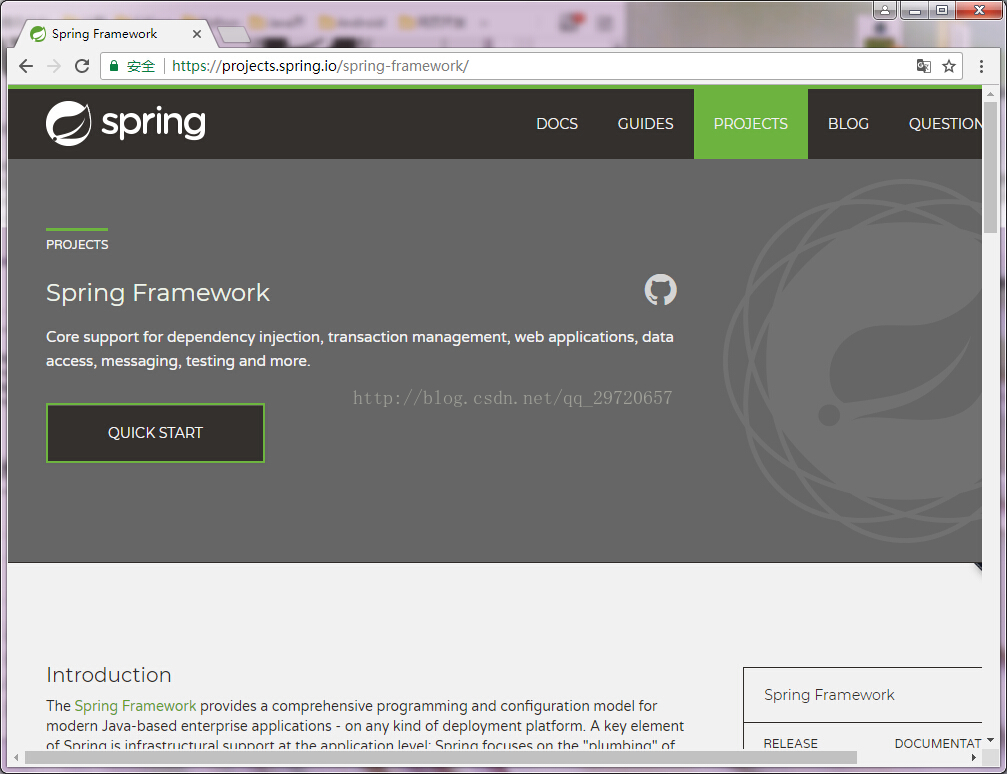
Task: Click the scroll right arrow
Action: coord(974,757)
